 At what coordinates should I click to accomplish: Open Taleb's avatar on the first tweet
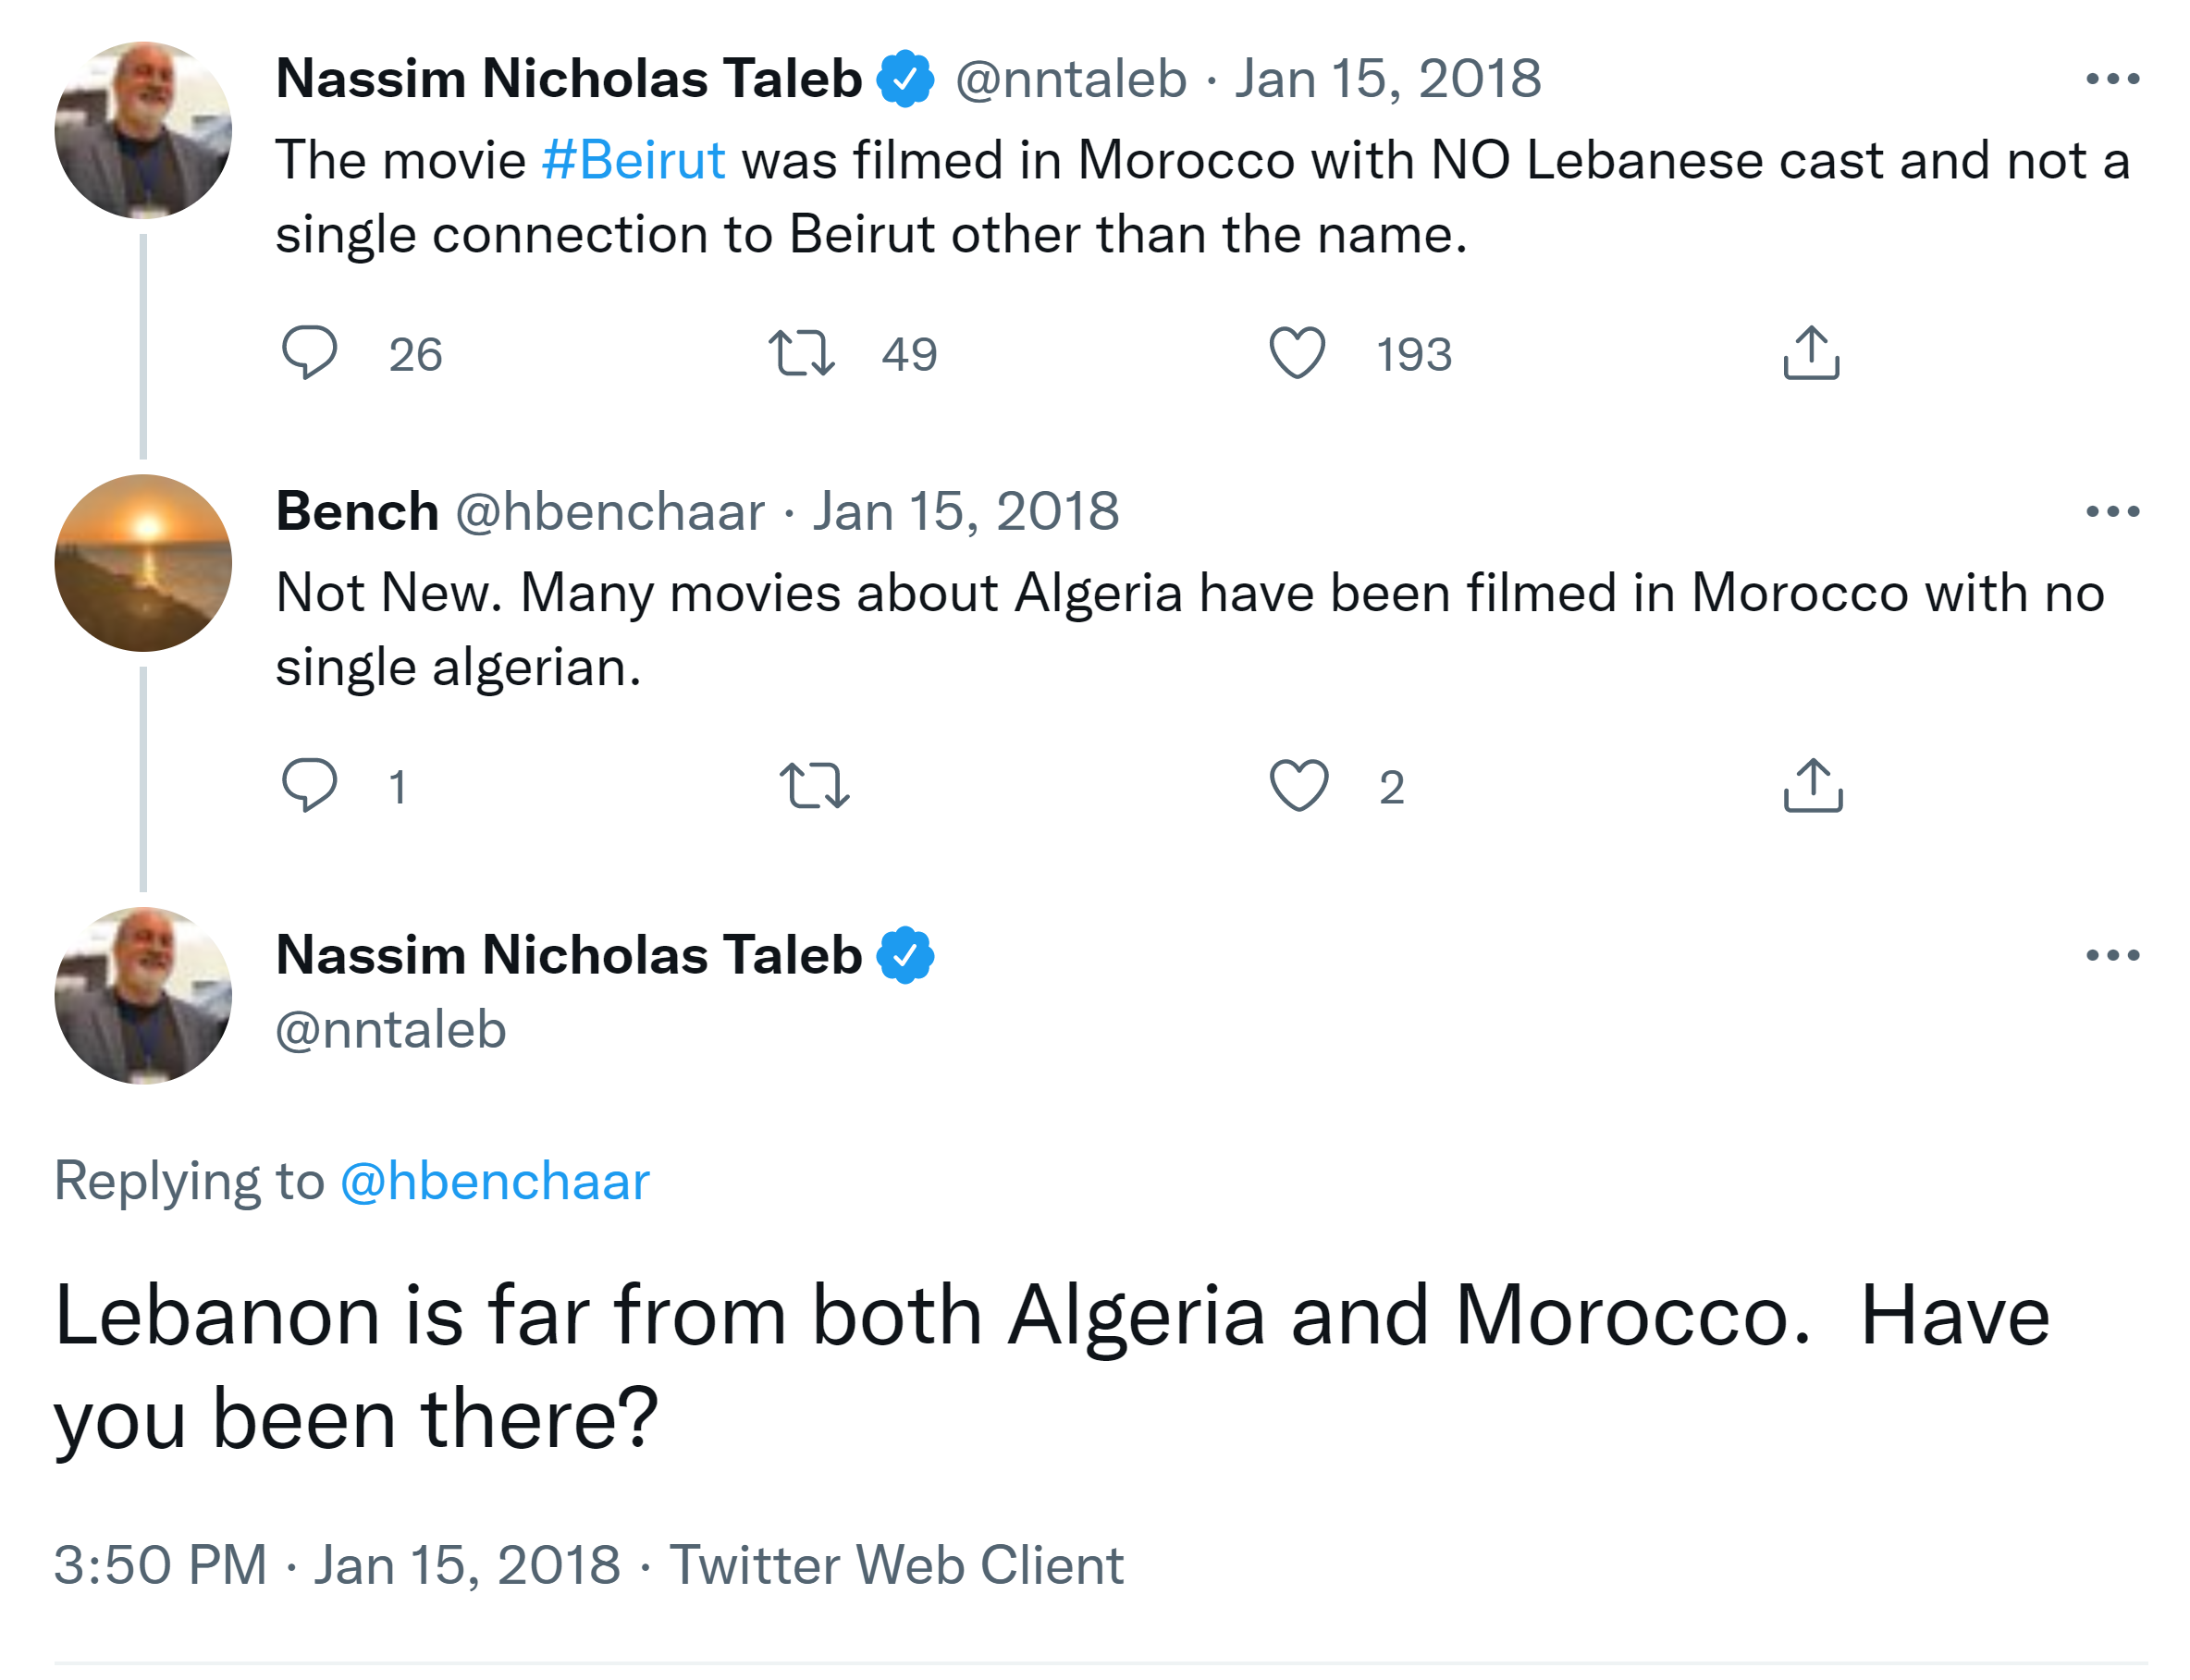pos(143,130)
